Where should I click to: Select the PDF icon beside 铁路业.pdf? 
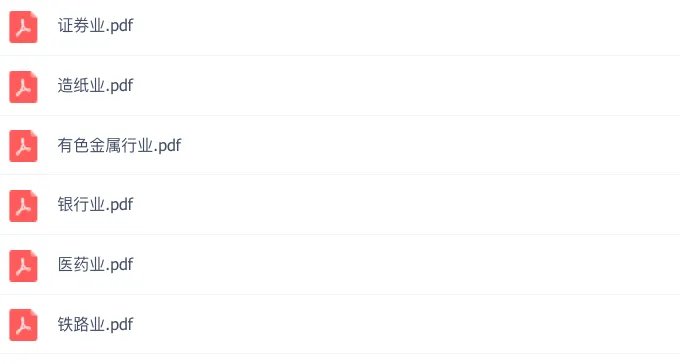coord(23,325)
